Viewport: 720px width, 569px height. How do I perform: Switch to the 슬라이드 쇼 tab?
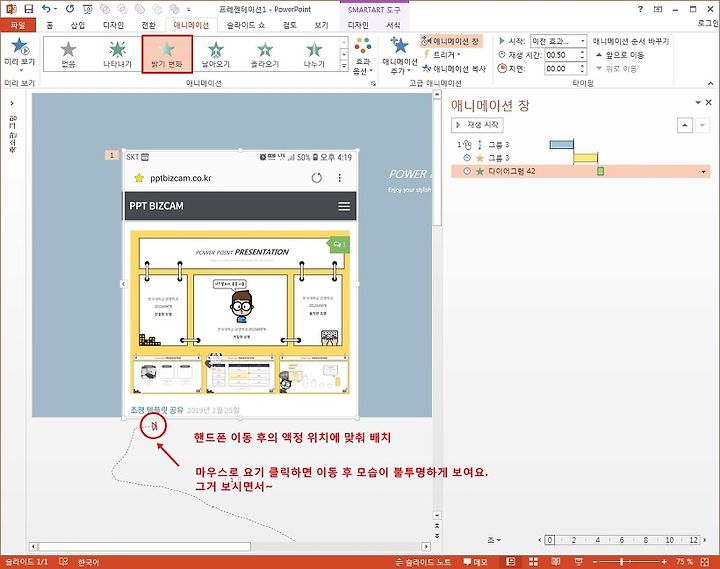coord(246,25)
